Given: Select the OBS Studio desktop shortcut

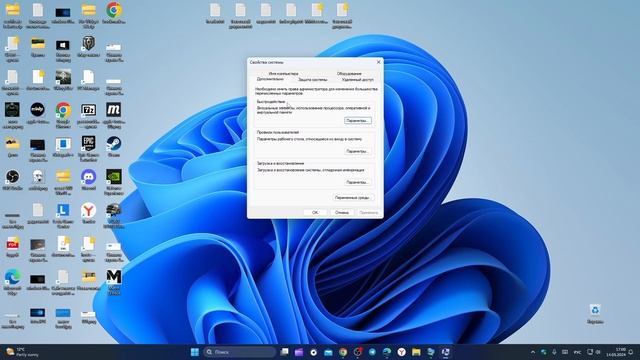Looking at the screenshot, I should click(x=12, y=180).
